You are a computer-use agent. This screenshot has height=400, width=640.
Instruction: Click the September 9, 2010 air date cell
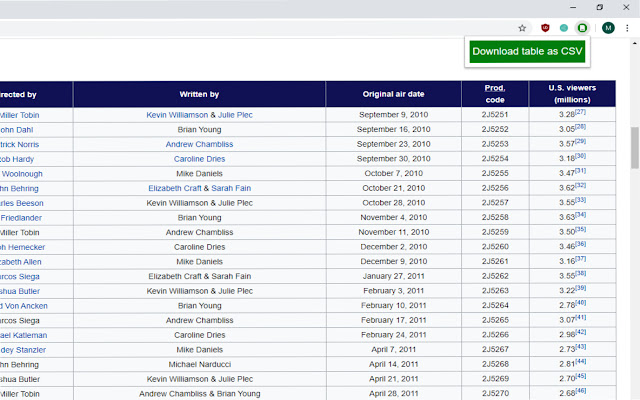point(394,115)
